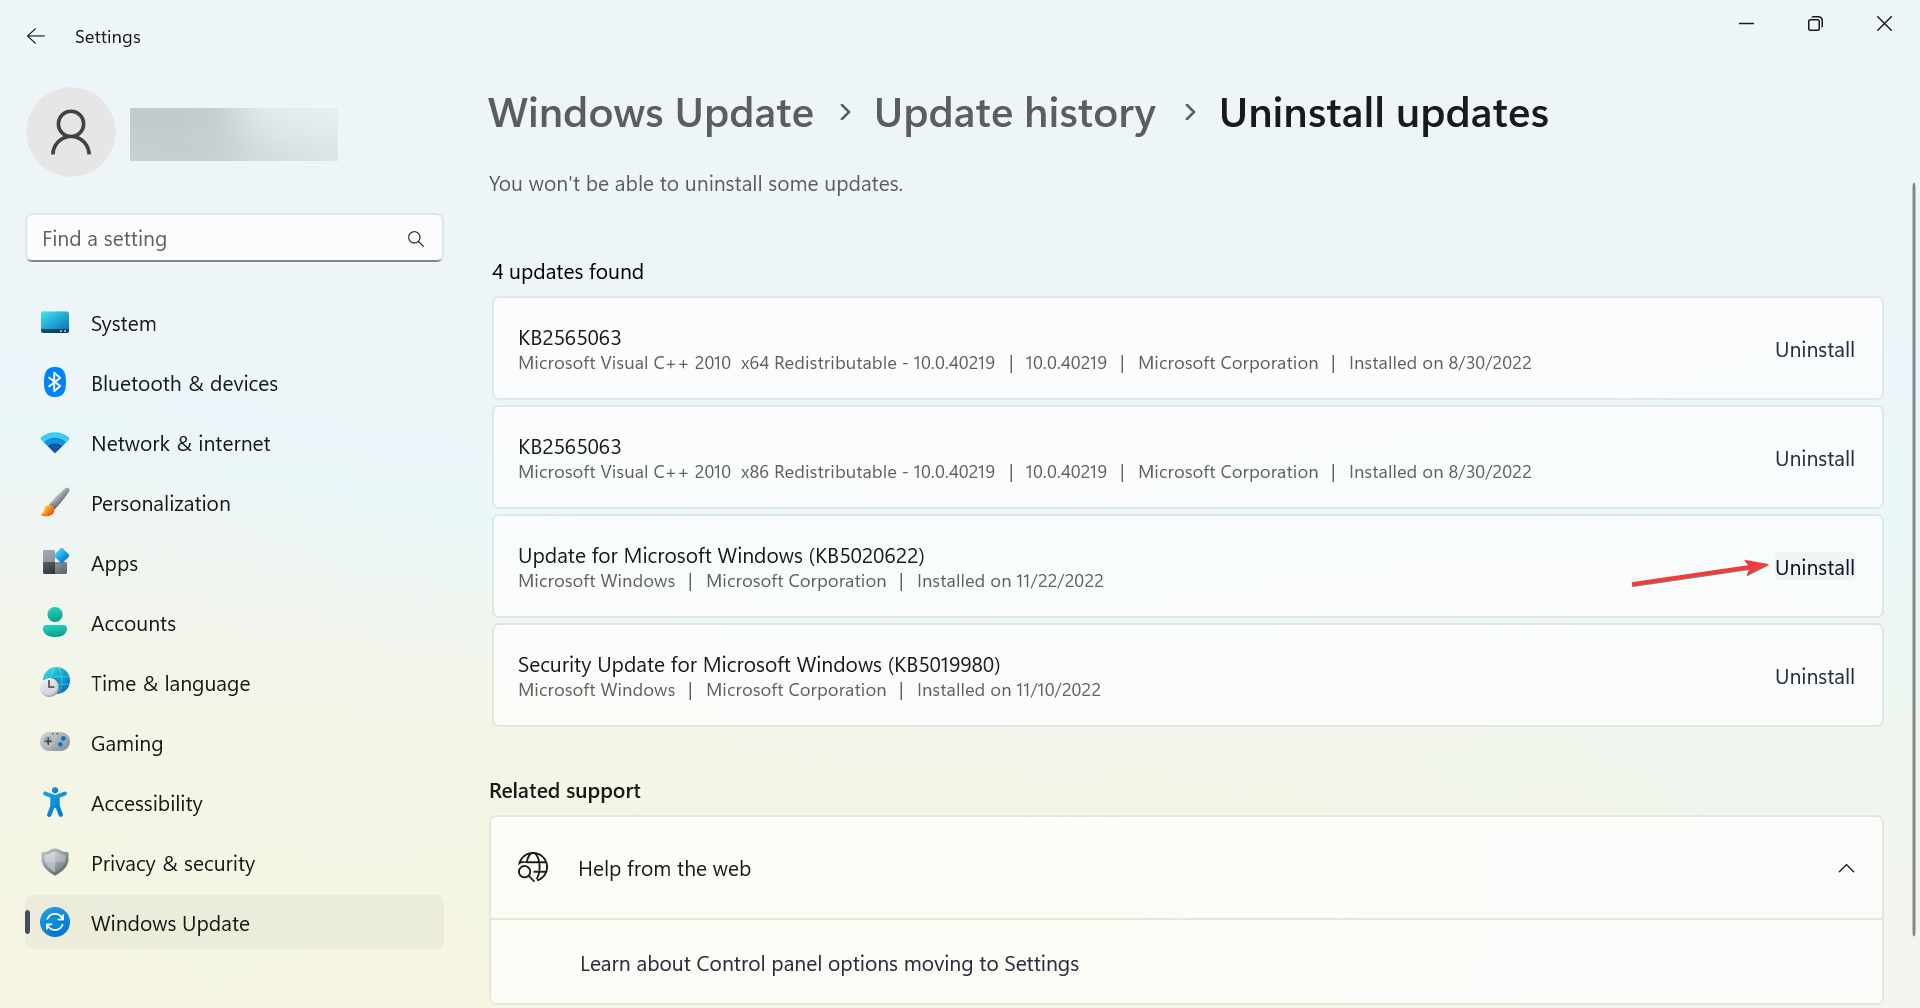Collapse Help from the web section
The width and height of the screenshot is (1920, 1008).
point(1846,868)
